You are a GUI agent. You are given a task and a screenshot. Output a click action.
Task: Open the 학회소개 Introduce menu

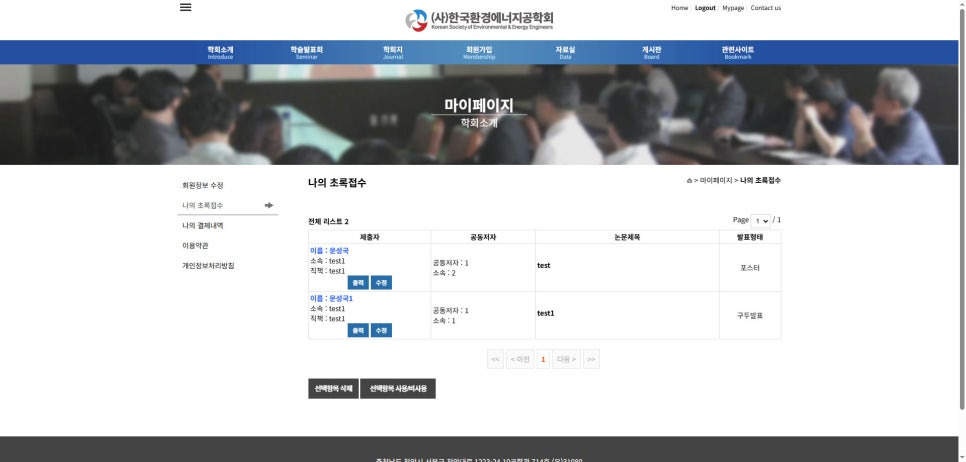tap(221, 52)
